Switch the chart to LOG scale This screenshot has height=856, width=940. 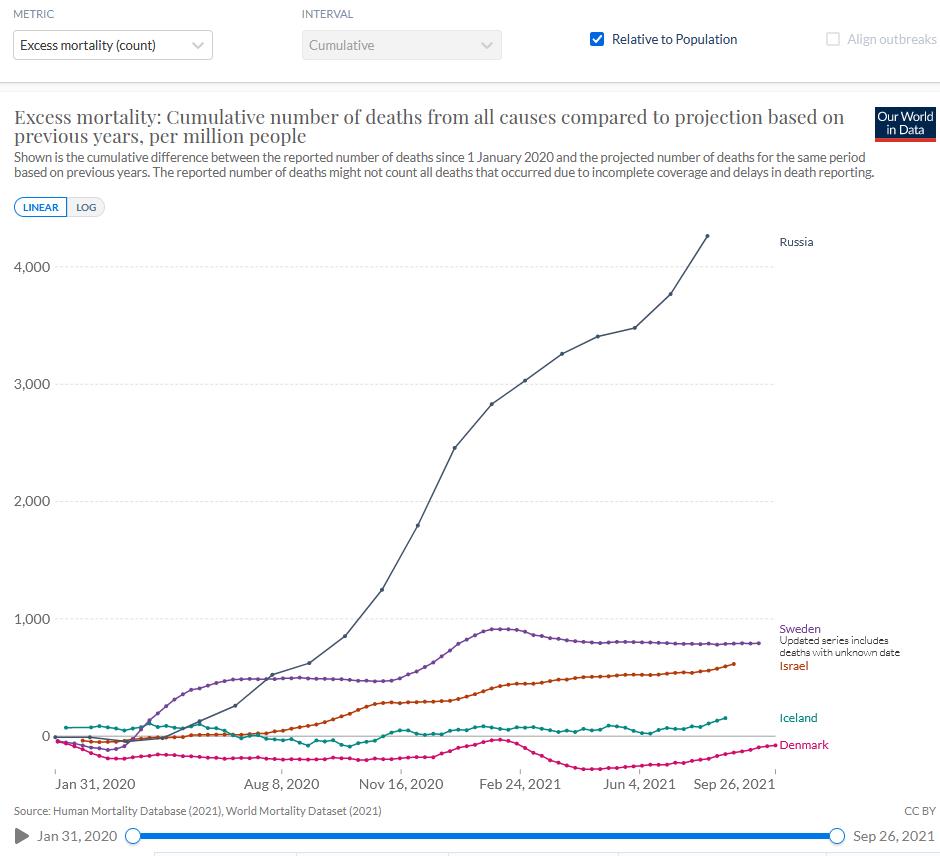point(86,207)
